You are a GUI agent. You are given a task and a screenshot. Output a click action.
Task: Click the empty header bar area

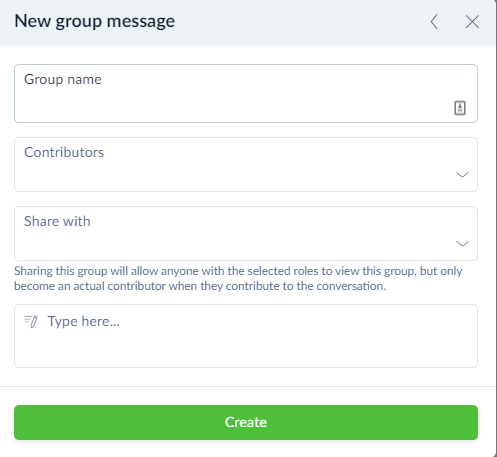click(300, 22)
